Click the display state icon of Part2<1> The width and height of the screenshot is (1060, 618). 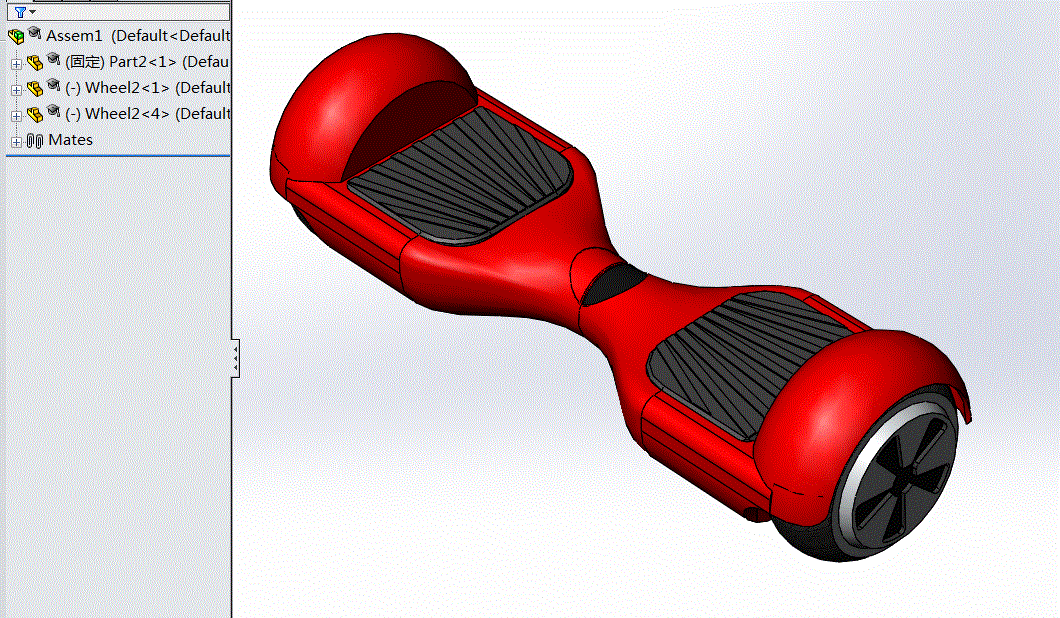[53, 59]
